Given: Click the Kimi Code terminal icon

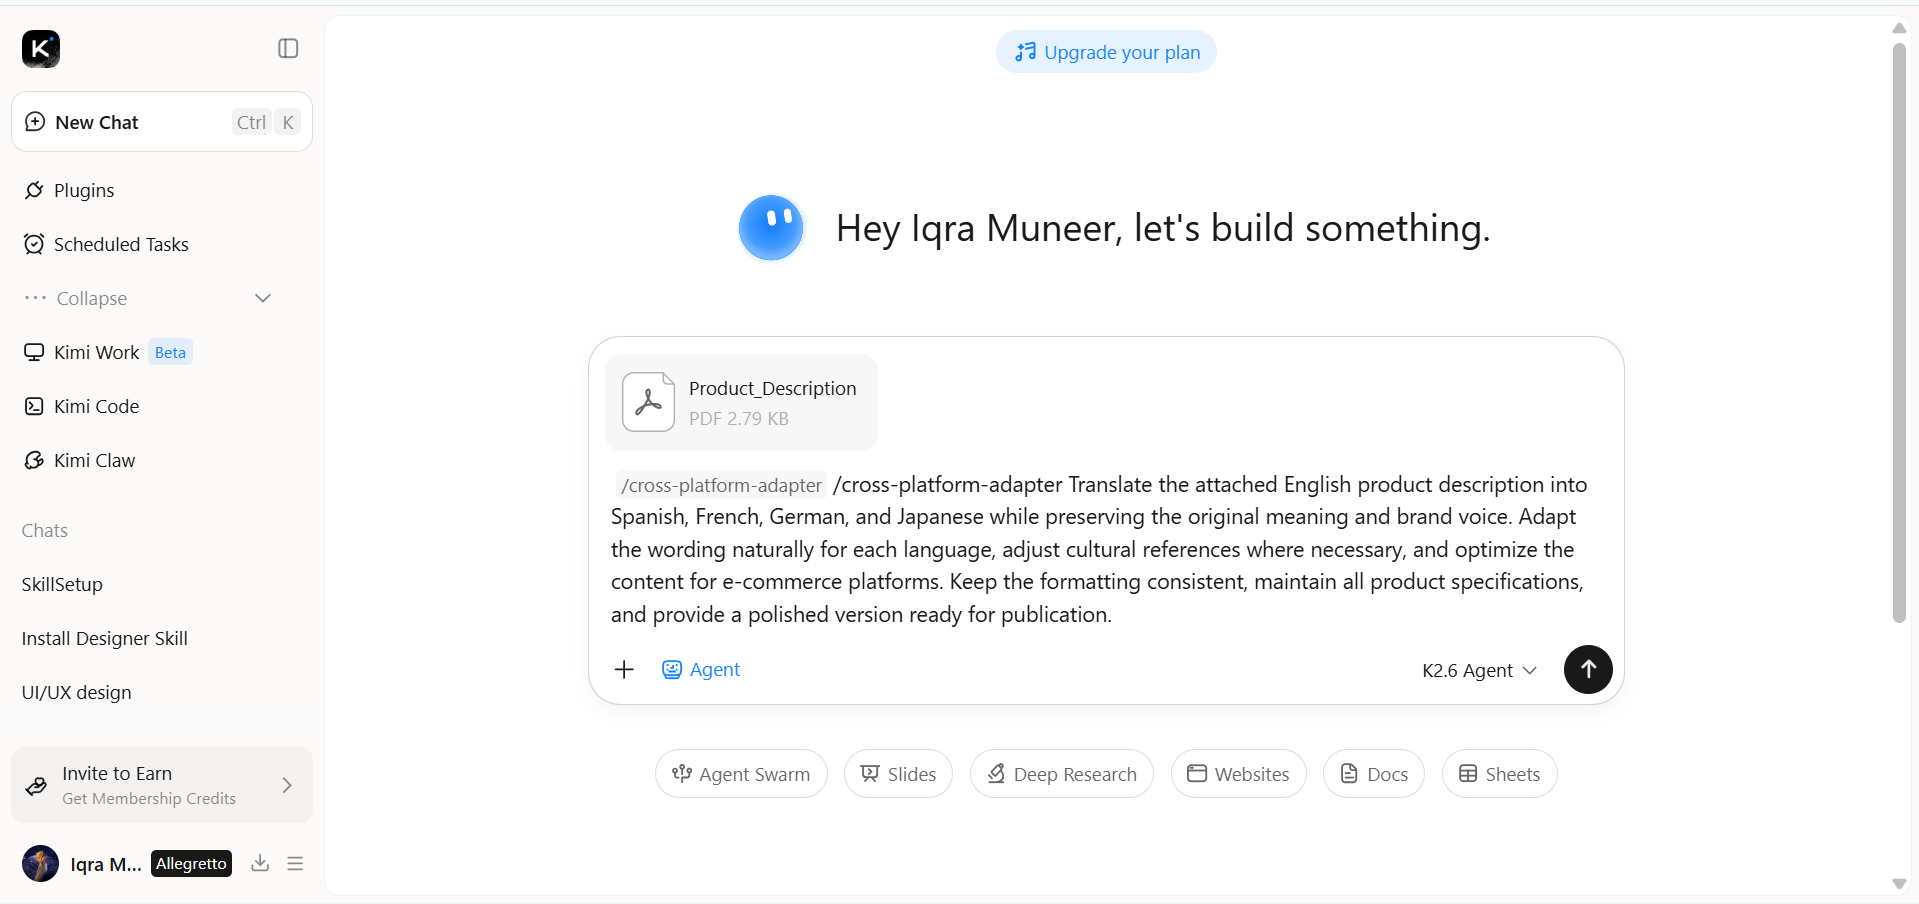Looking at the screenshot, I should pyautogui.click(x=34, y=406).
